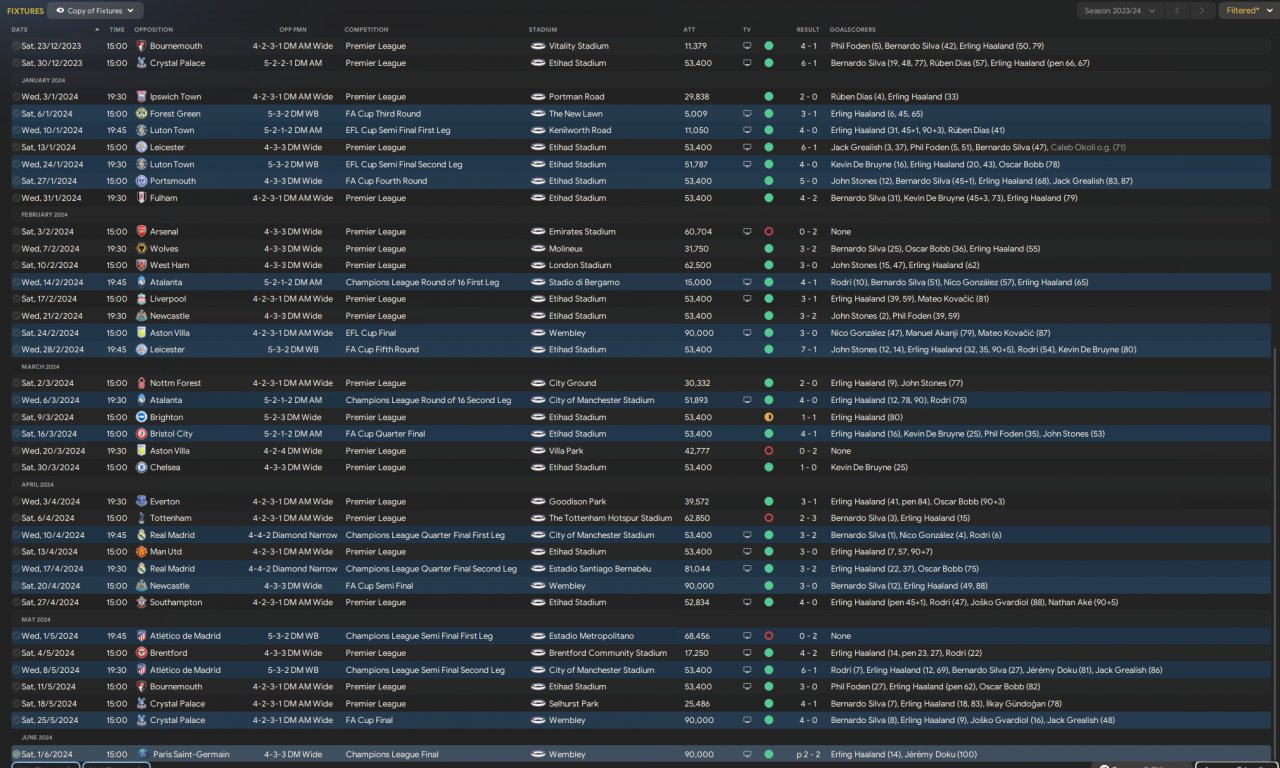
Task: Click the stadium icon beside Selhurst Park
Action: (538, 704)
